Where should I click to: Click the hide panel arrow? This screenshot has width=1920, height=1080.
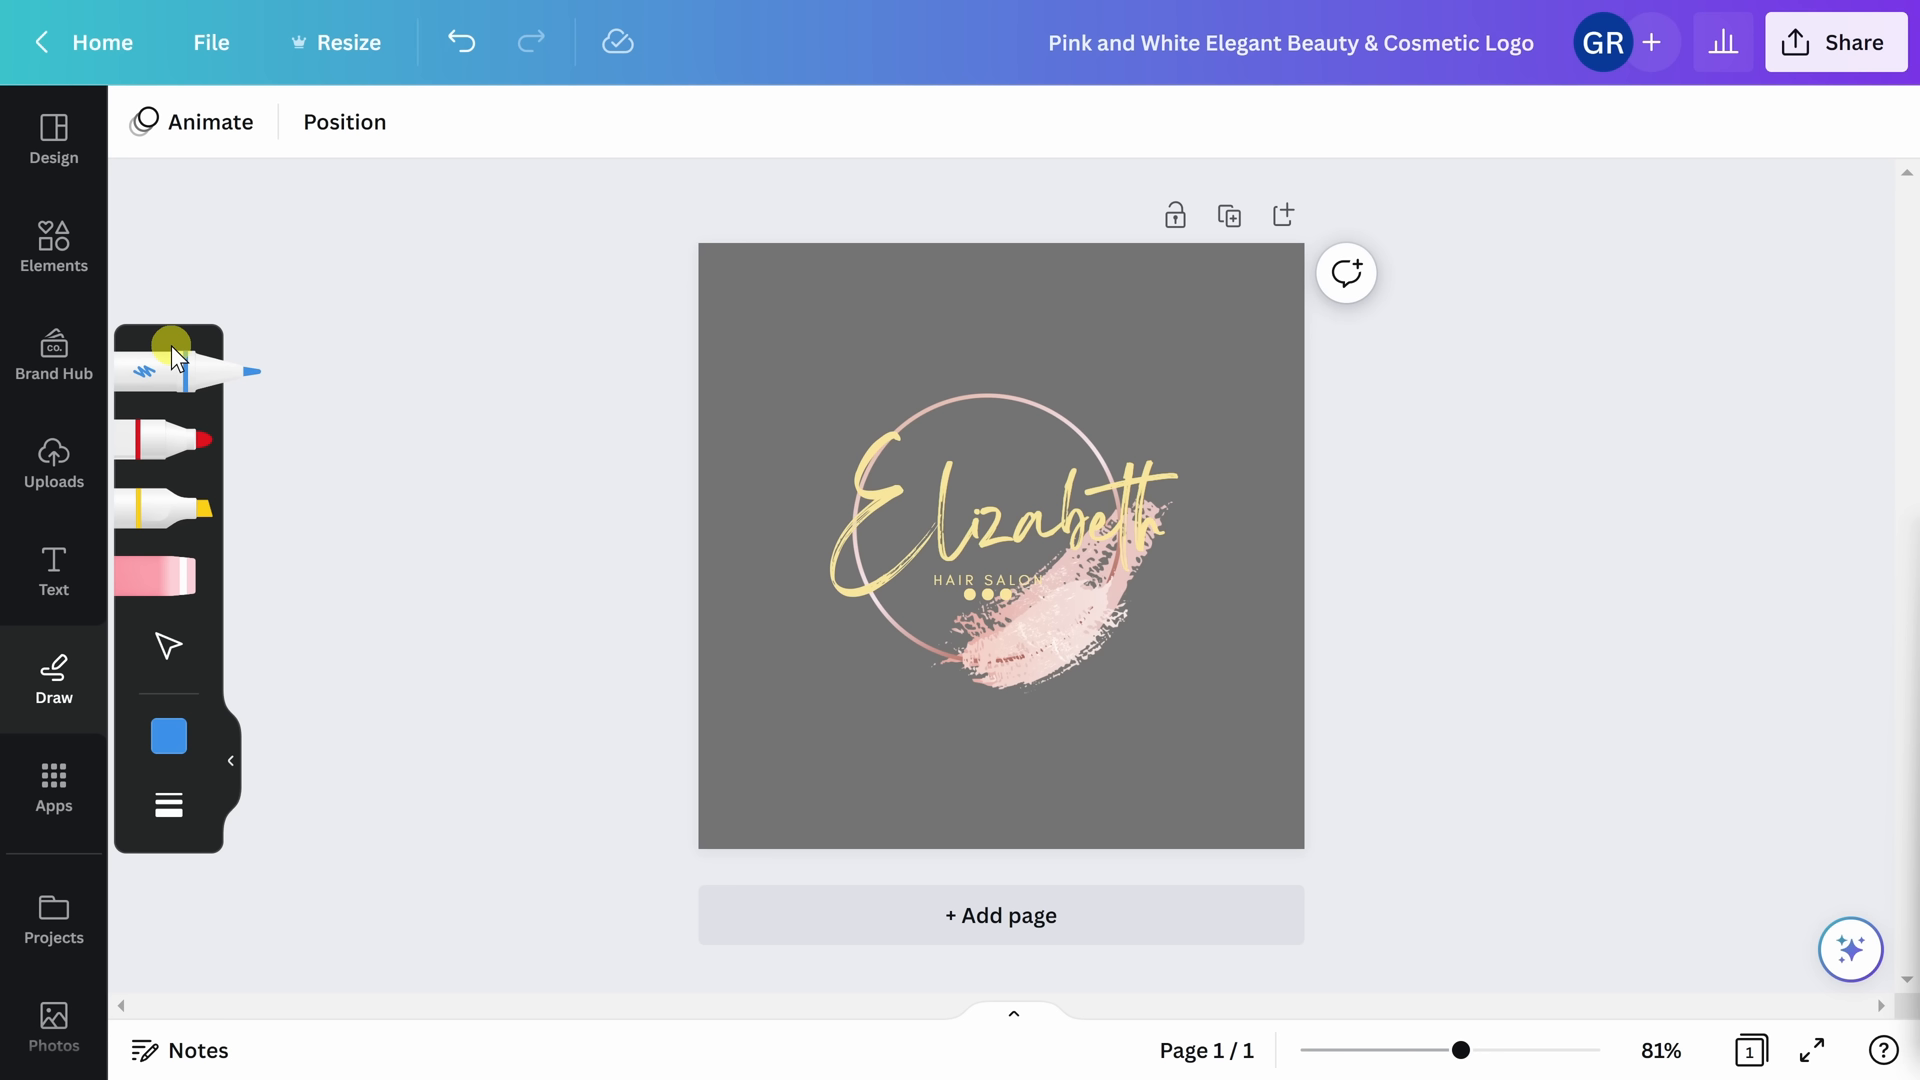coord(231,762)
